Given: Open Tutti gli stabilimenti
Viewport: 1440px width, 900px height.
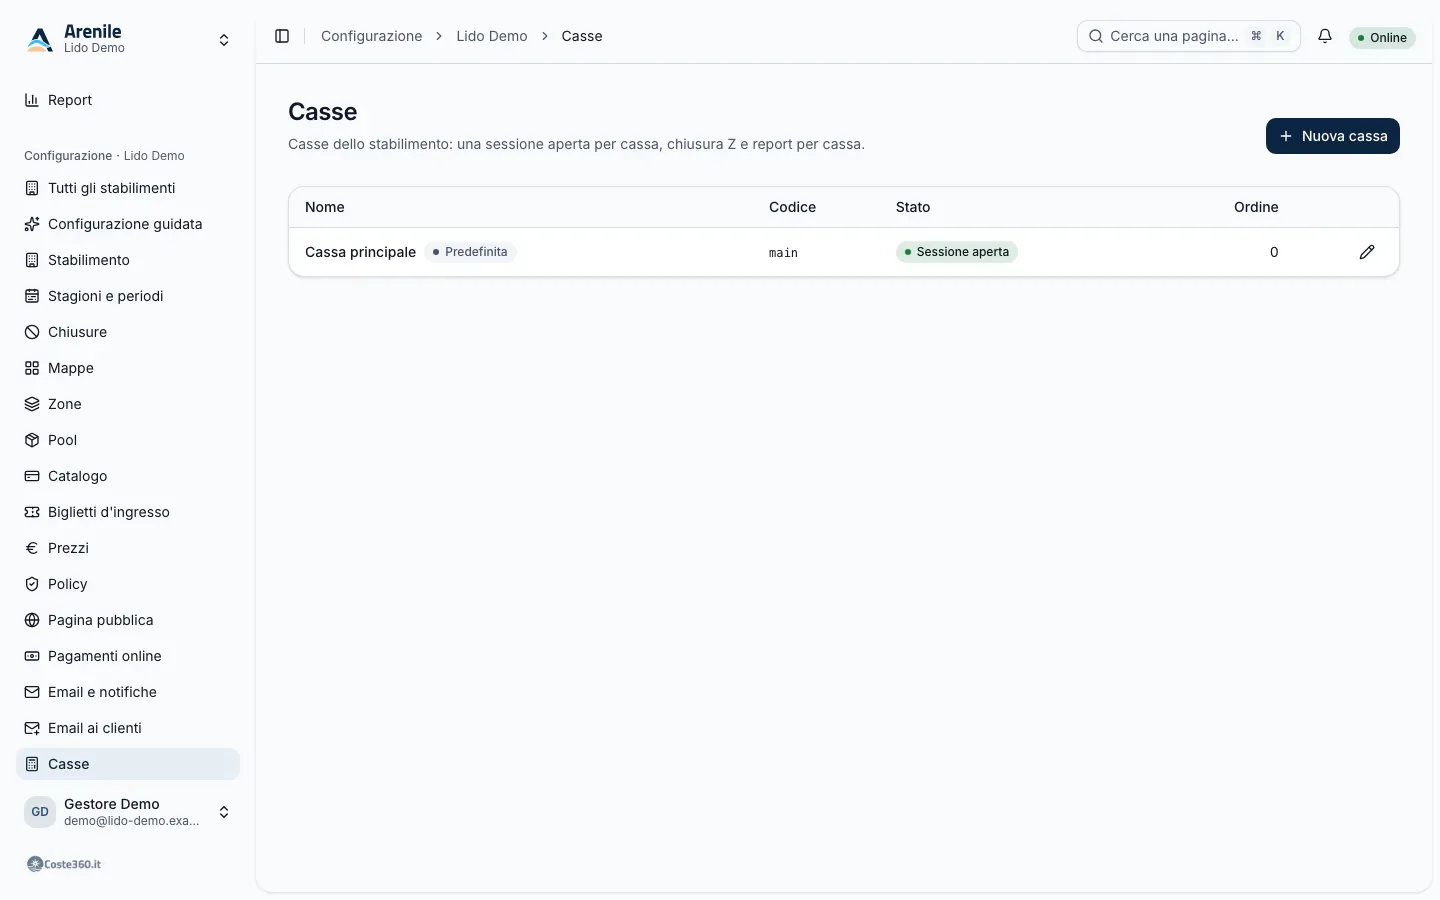Looking at the screenshot, I should [x=128, y=188].
